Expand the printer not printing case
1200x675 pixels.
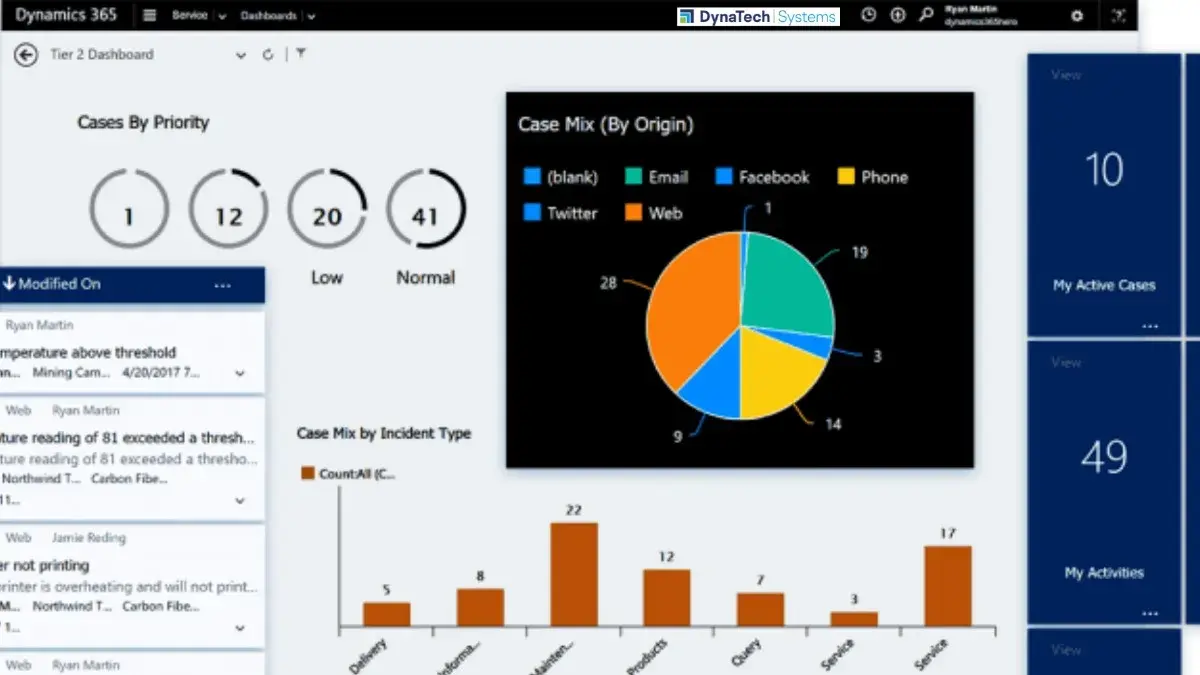(240, 628)
